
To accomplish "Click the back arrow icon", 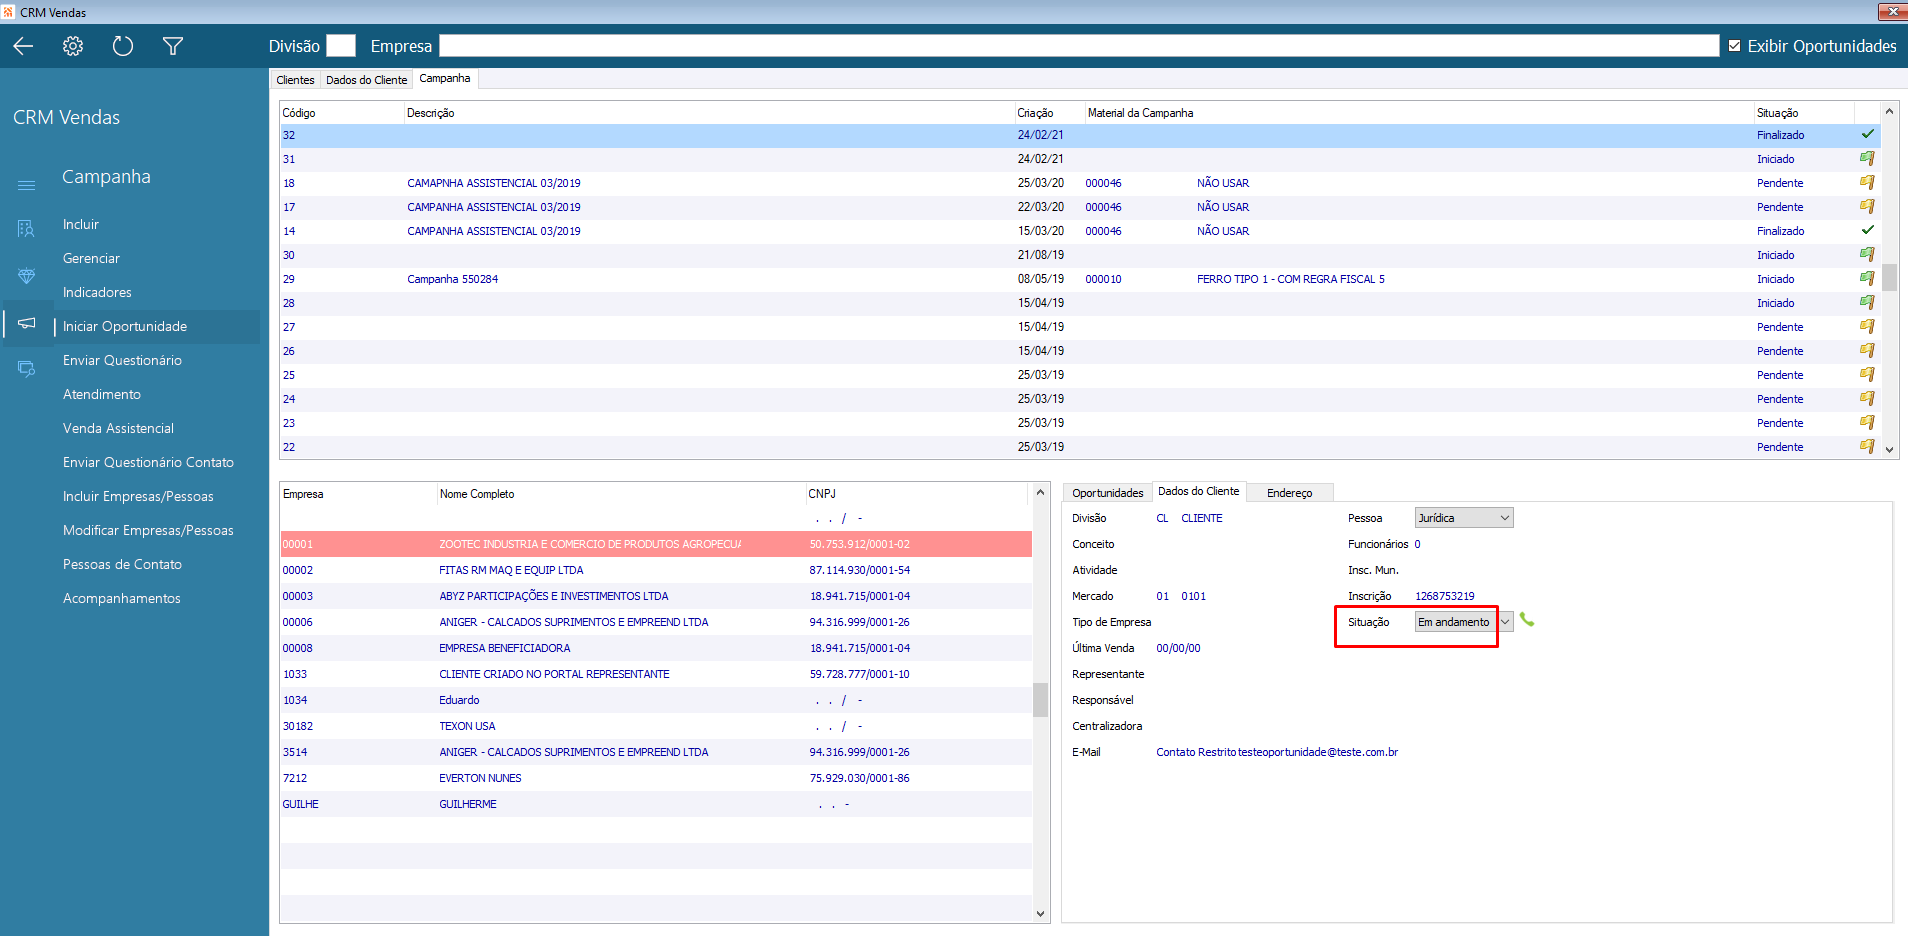I will click(x=23, y=46).
